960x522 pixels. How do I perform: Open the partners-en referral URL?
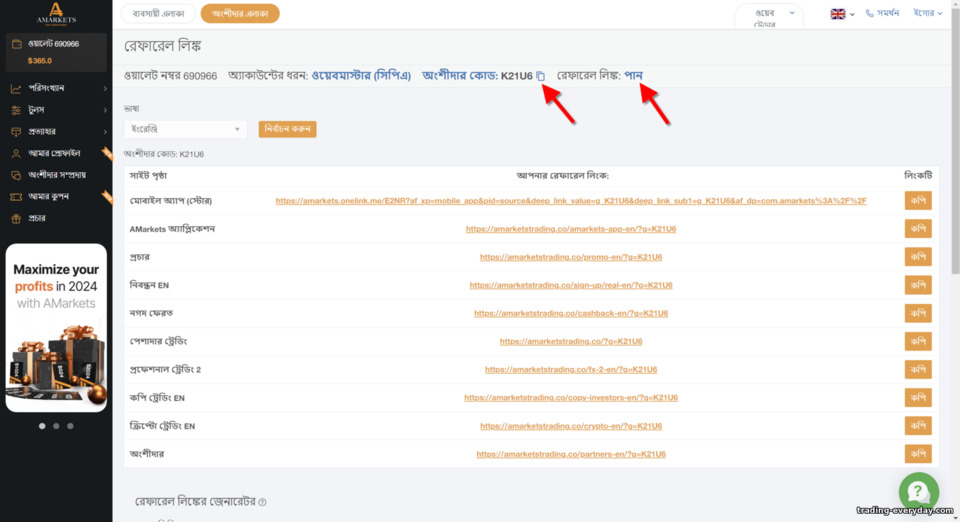pos(571,454)
